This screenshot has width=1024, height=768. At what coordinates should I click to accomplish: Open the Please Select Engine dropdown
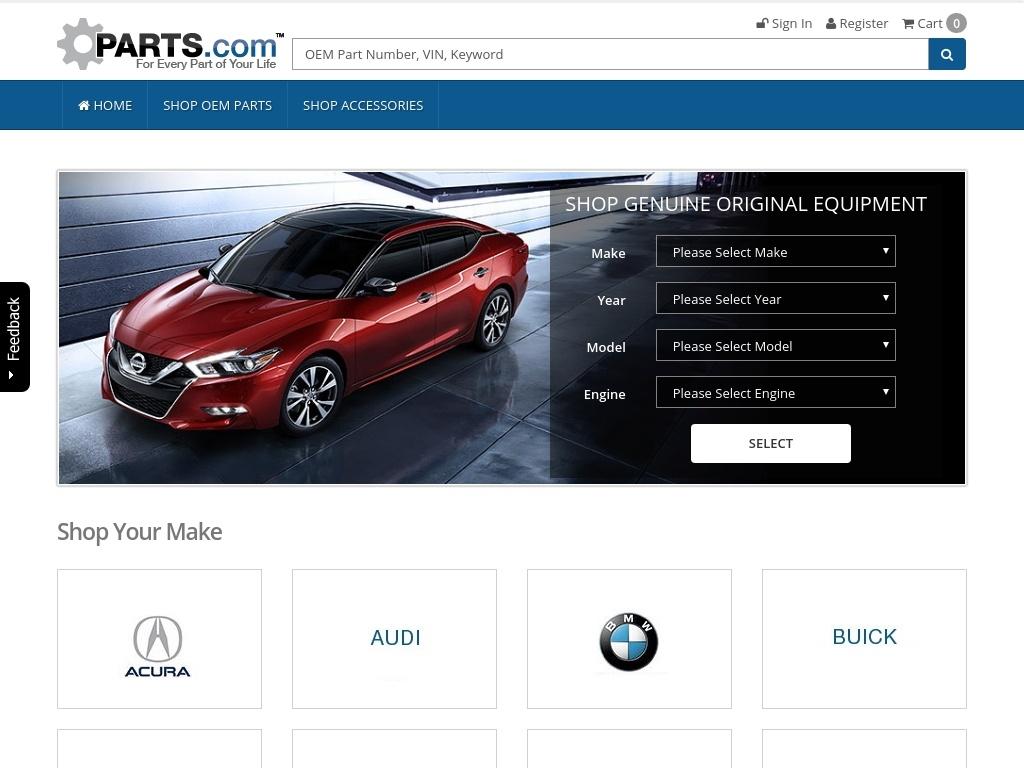[x=775, y=392]
